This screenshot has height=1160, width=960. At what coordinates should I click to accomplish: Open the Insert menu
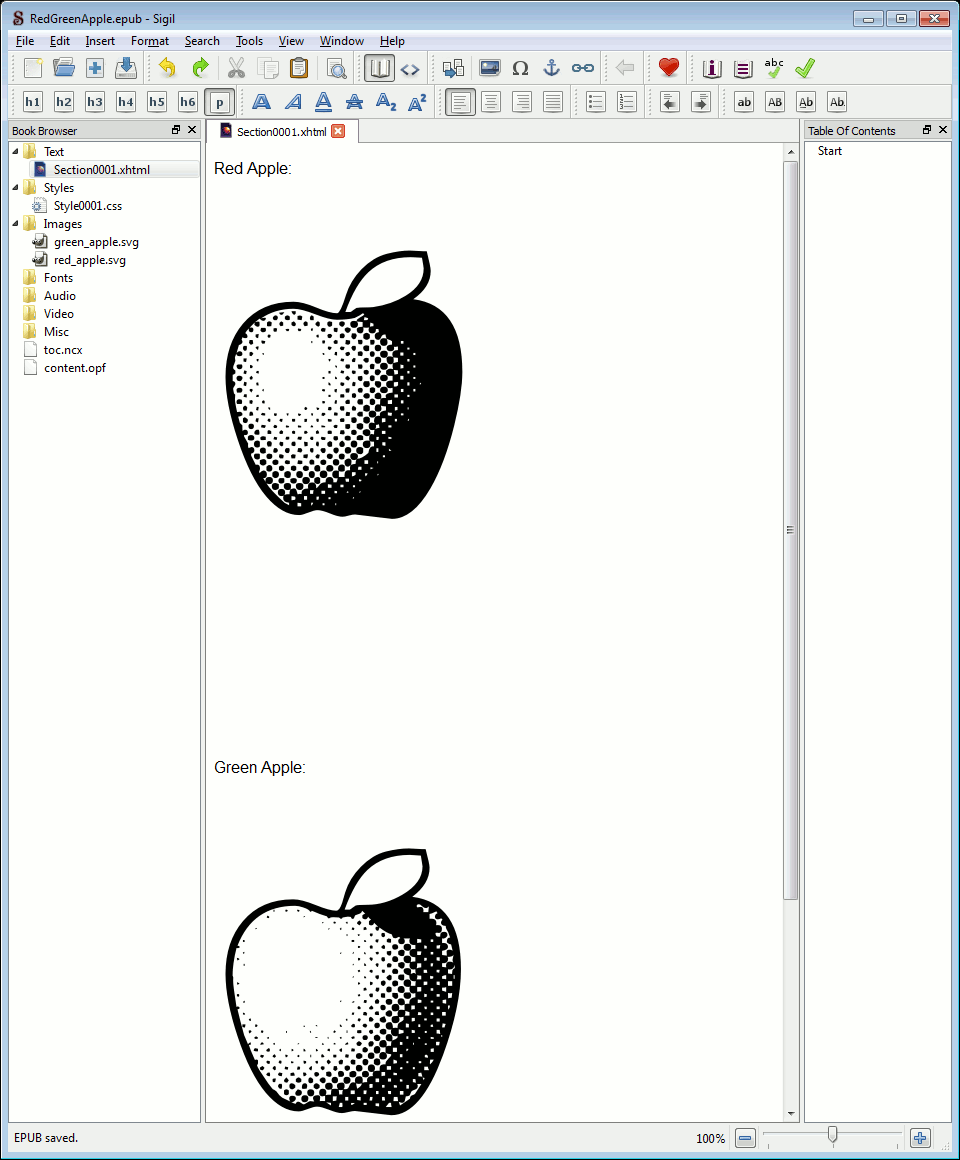tap(100, 41)
